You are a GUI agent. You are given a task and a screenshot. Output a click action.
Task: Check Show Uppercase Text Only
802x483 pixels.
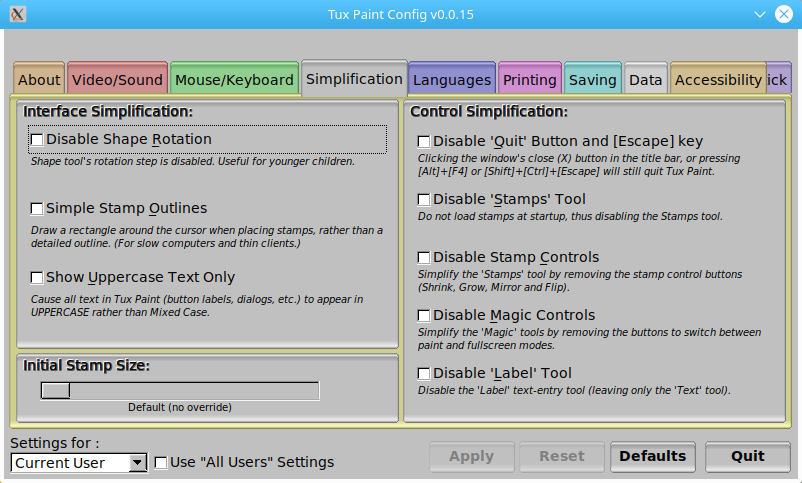[x=37, y=278]
